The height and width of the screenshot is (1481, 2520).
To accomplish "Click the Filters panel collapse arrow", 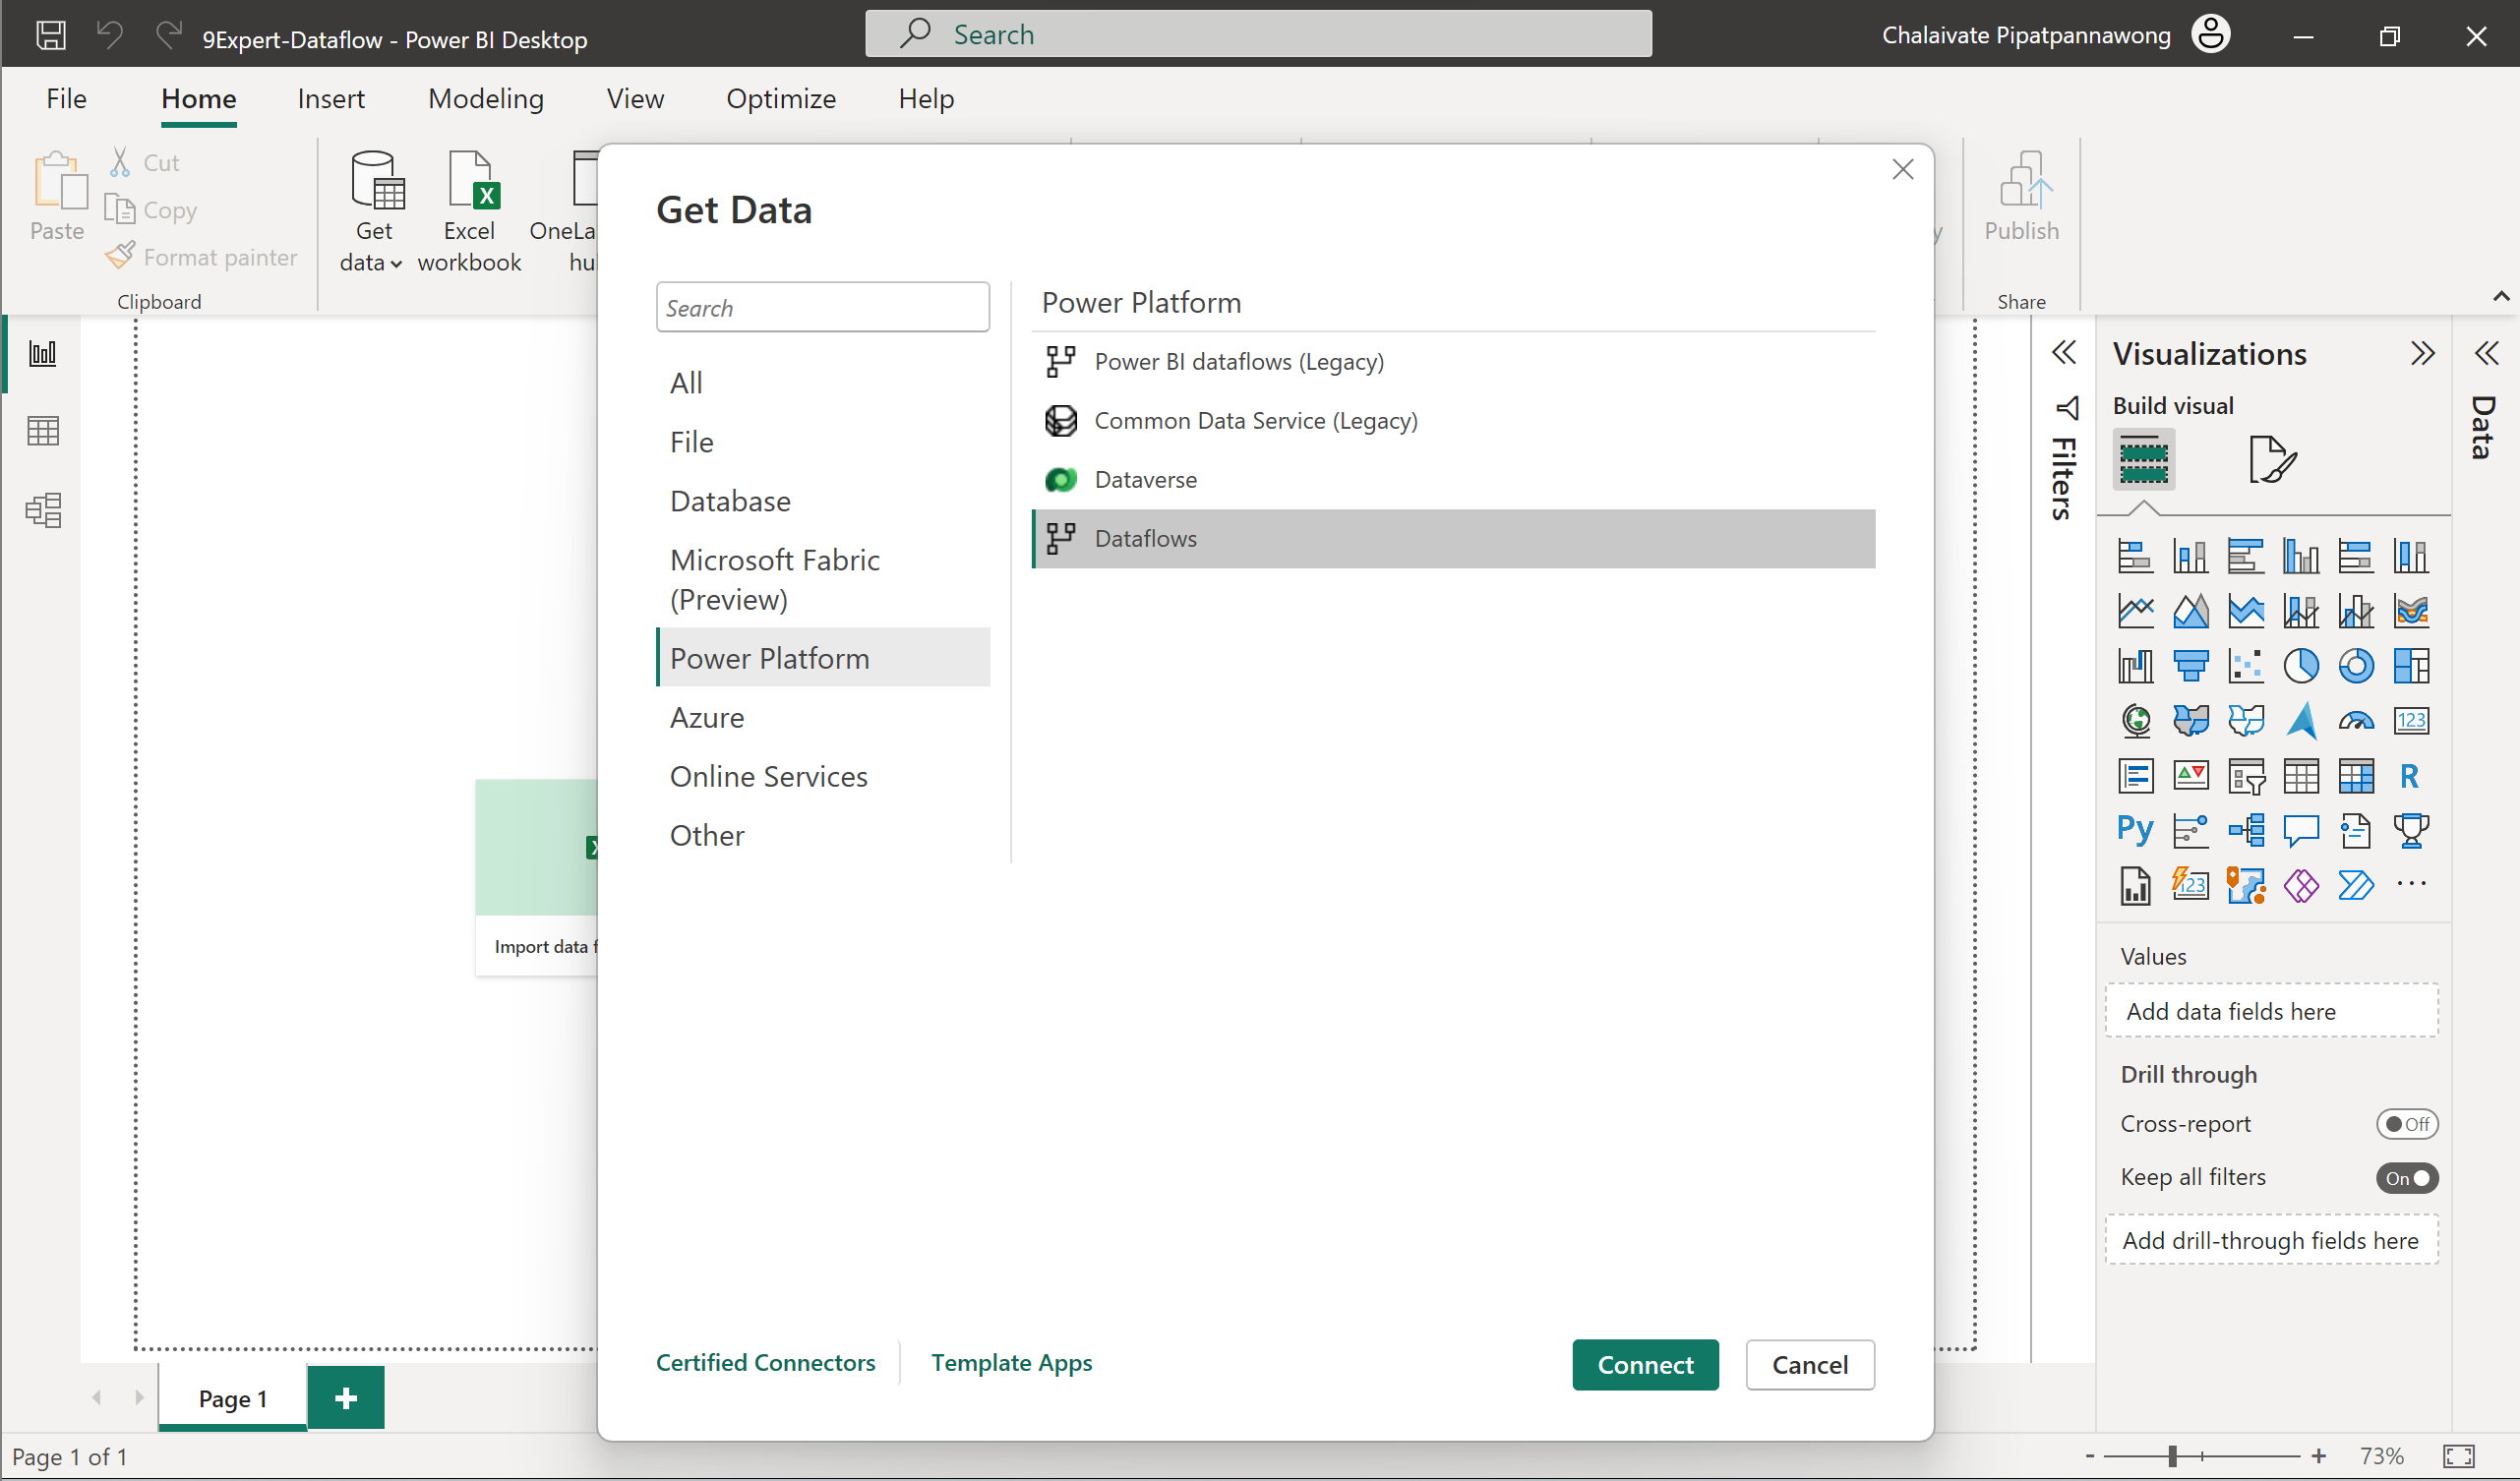I will coord(2065,351).
